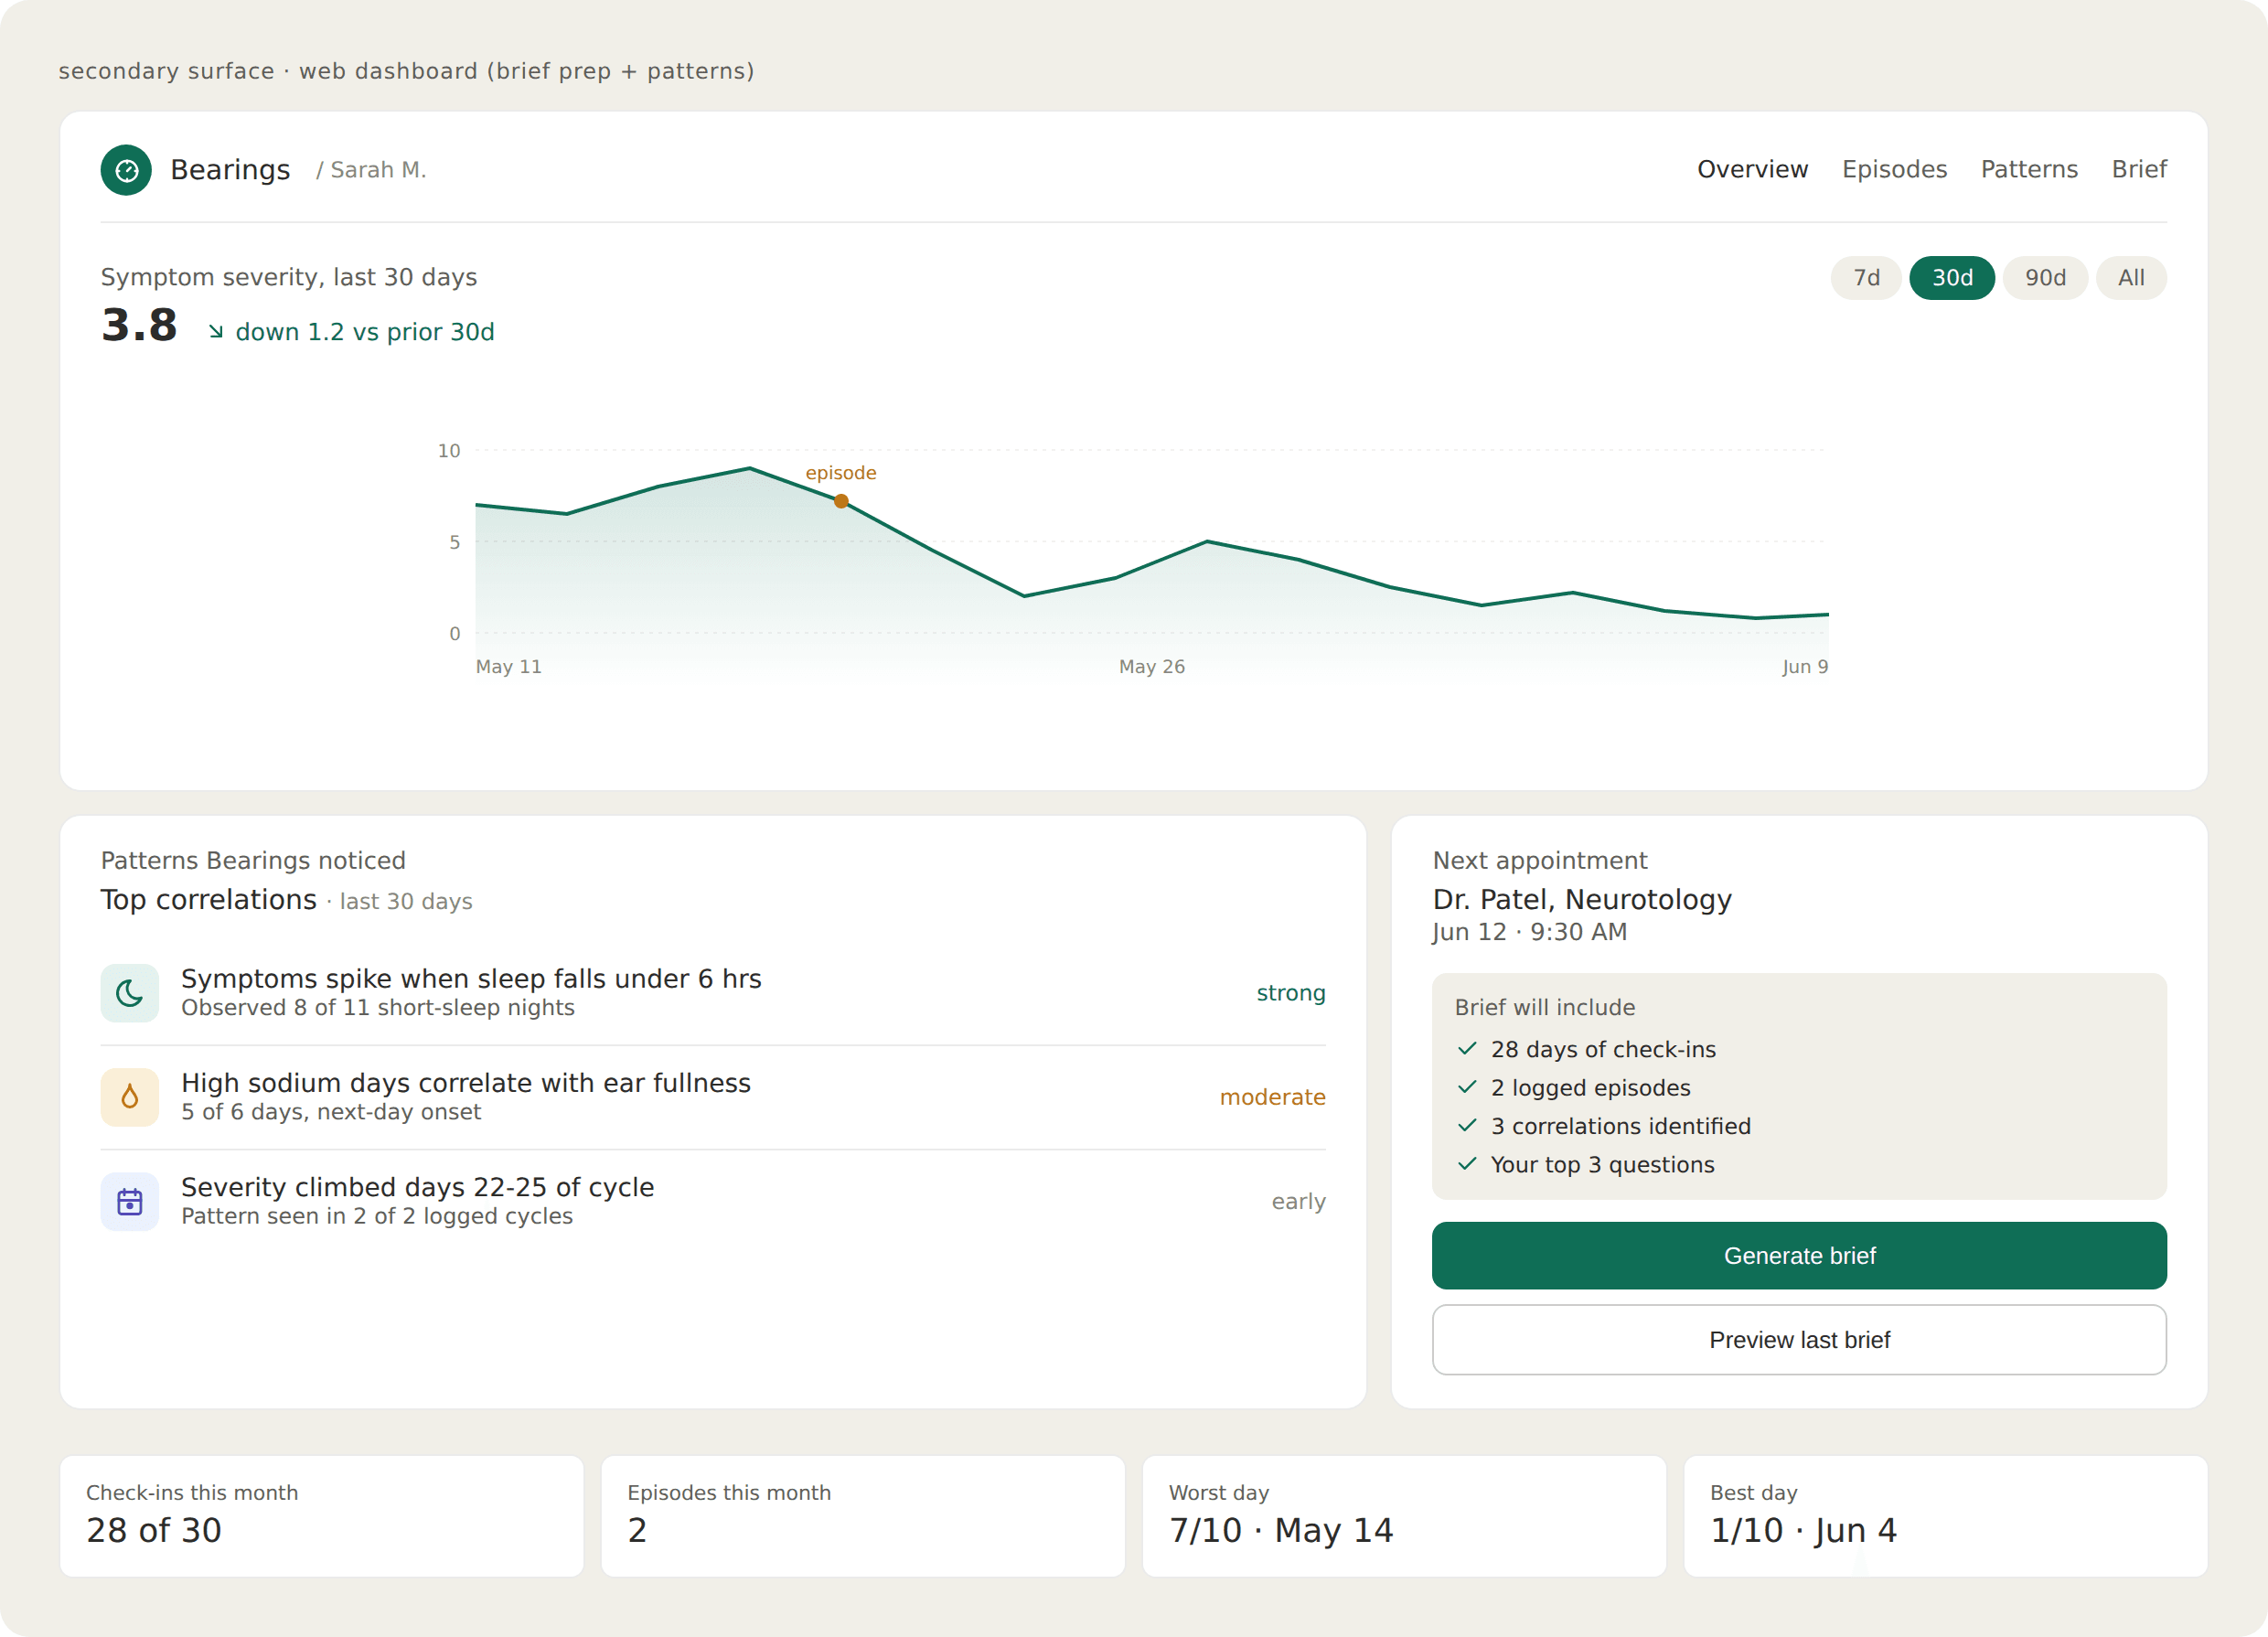Click the episode label on the chart
This screenshot has height=1637, width=2268.
841,473
